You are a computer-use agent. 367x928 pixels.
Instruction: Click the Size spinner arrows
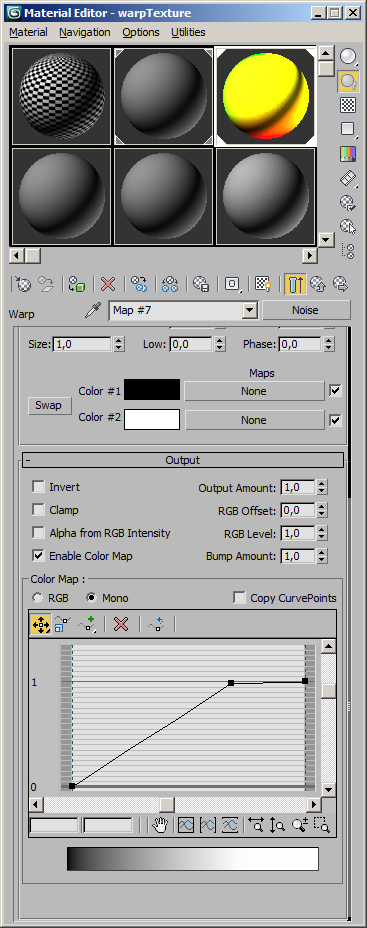pos(118,344)
